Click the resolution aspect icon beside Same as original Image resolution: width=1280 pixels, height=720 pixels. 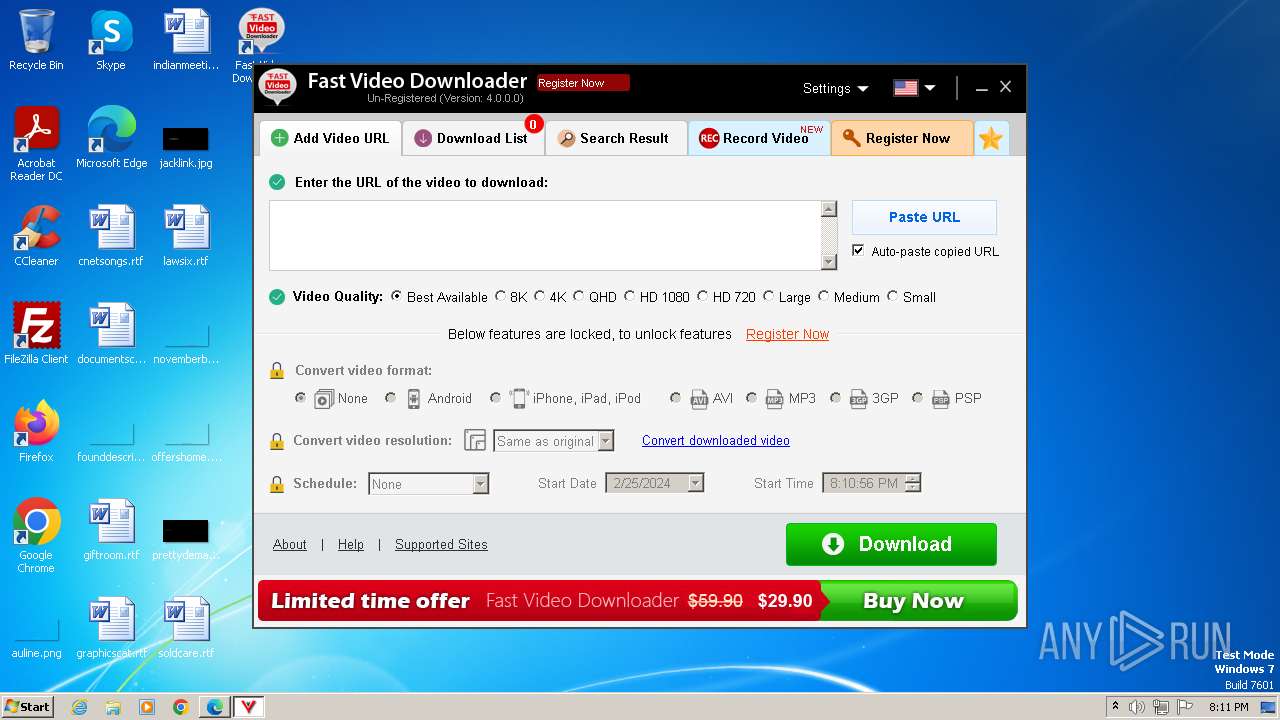[x=475, y=441]
